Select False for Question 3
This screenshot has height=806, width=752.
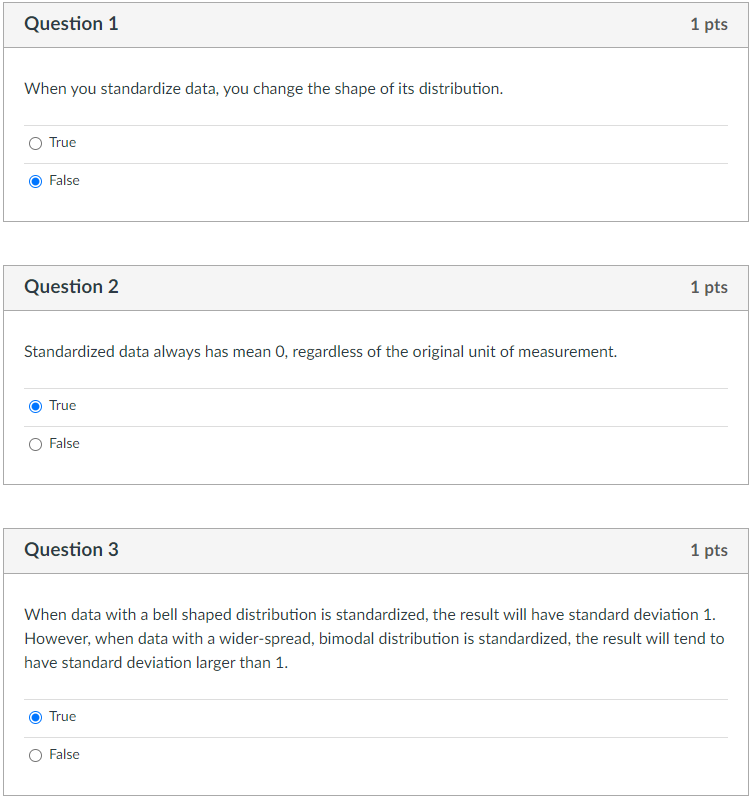[35, 754]
